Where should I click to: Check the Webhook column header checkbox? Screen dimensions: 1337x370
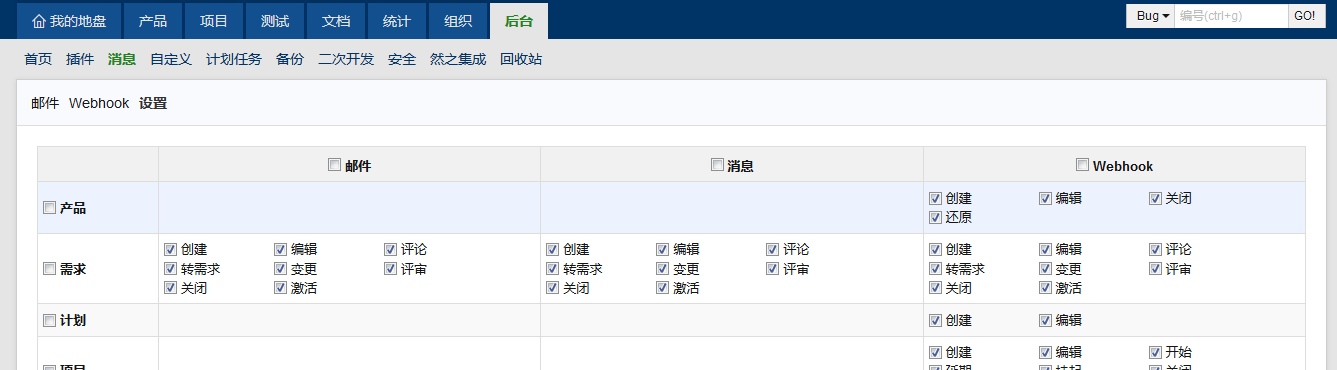click(1082, 165)
